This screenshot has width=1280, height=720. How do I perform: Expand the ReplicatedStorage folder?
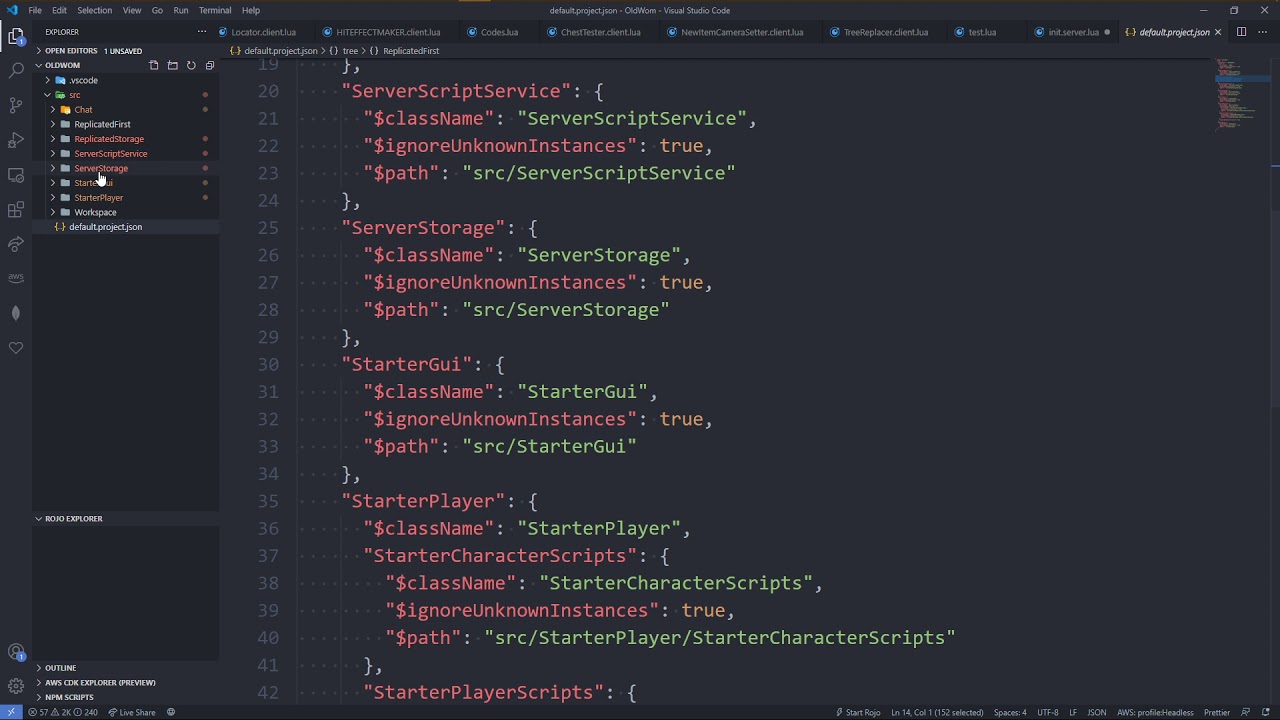point(109,139)
